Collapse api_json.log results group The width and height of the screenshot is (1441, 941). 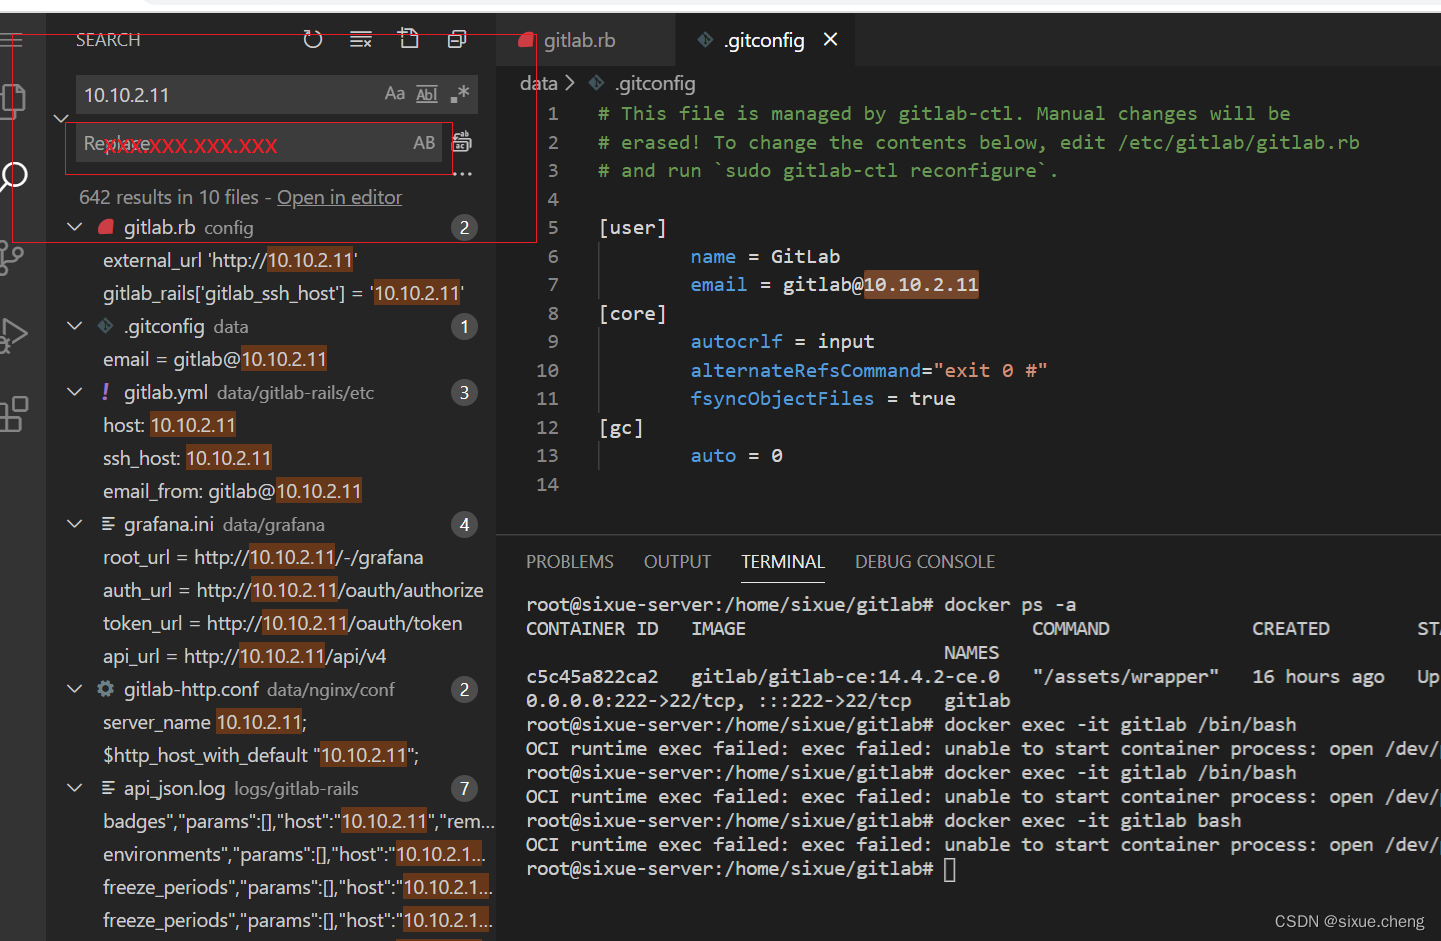click(75, 788)
